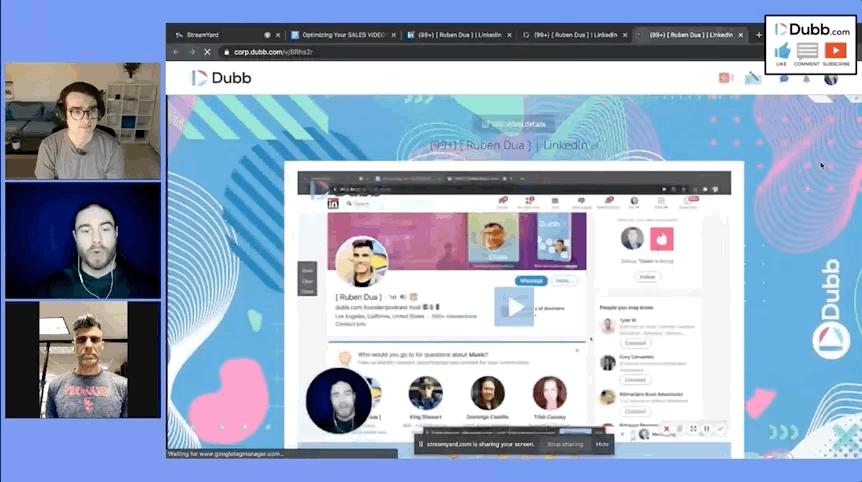The height and width of the screenshot is (482, 862).
Task: Hide the screen sharing notification bar
Action: tap(602, 444)
